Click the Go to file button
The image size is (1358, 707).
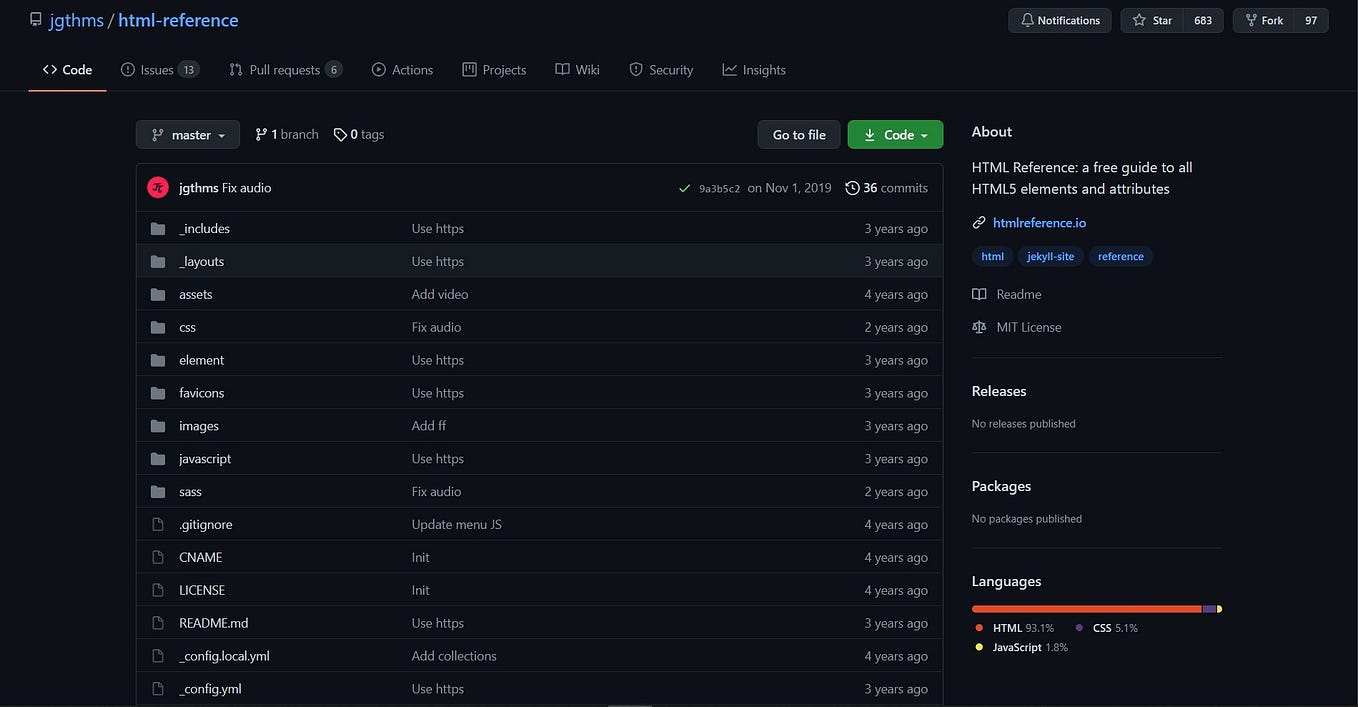(798, 134)
